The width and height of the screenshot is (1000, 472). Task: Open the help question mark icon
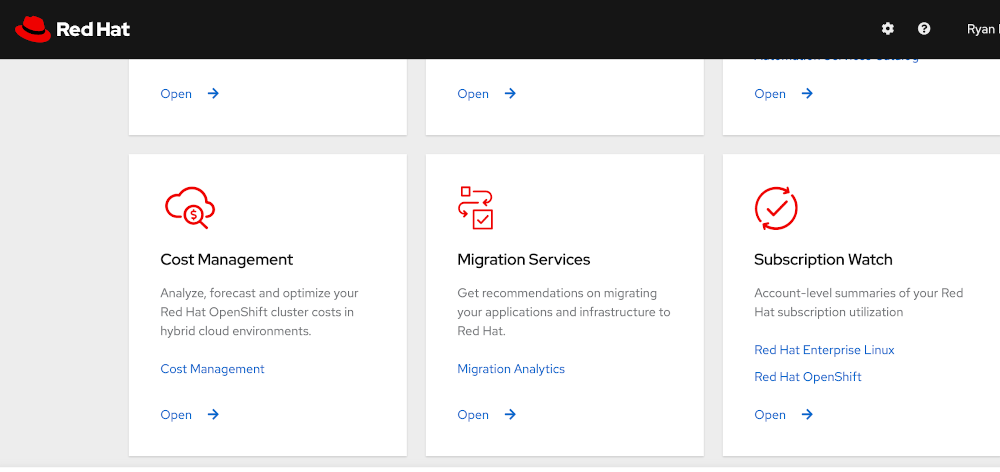pyautogui.click(x=923, y=29)
